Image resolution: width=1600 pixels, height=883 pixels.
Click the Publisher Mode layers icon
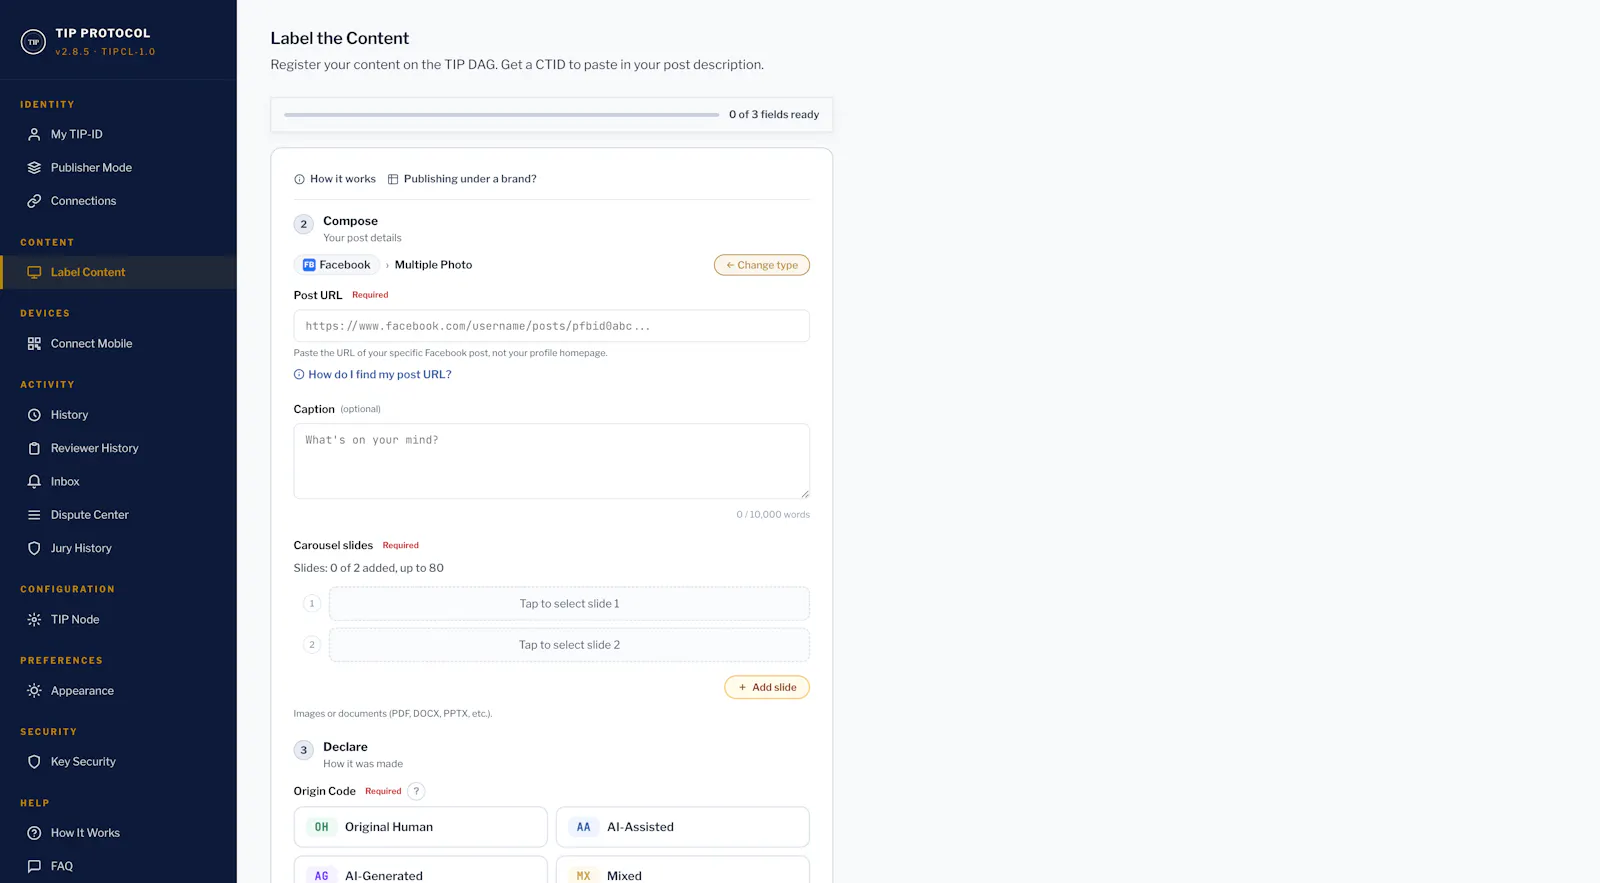pyautogui.click(x=34, y=168)
